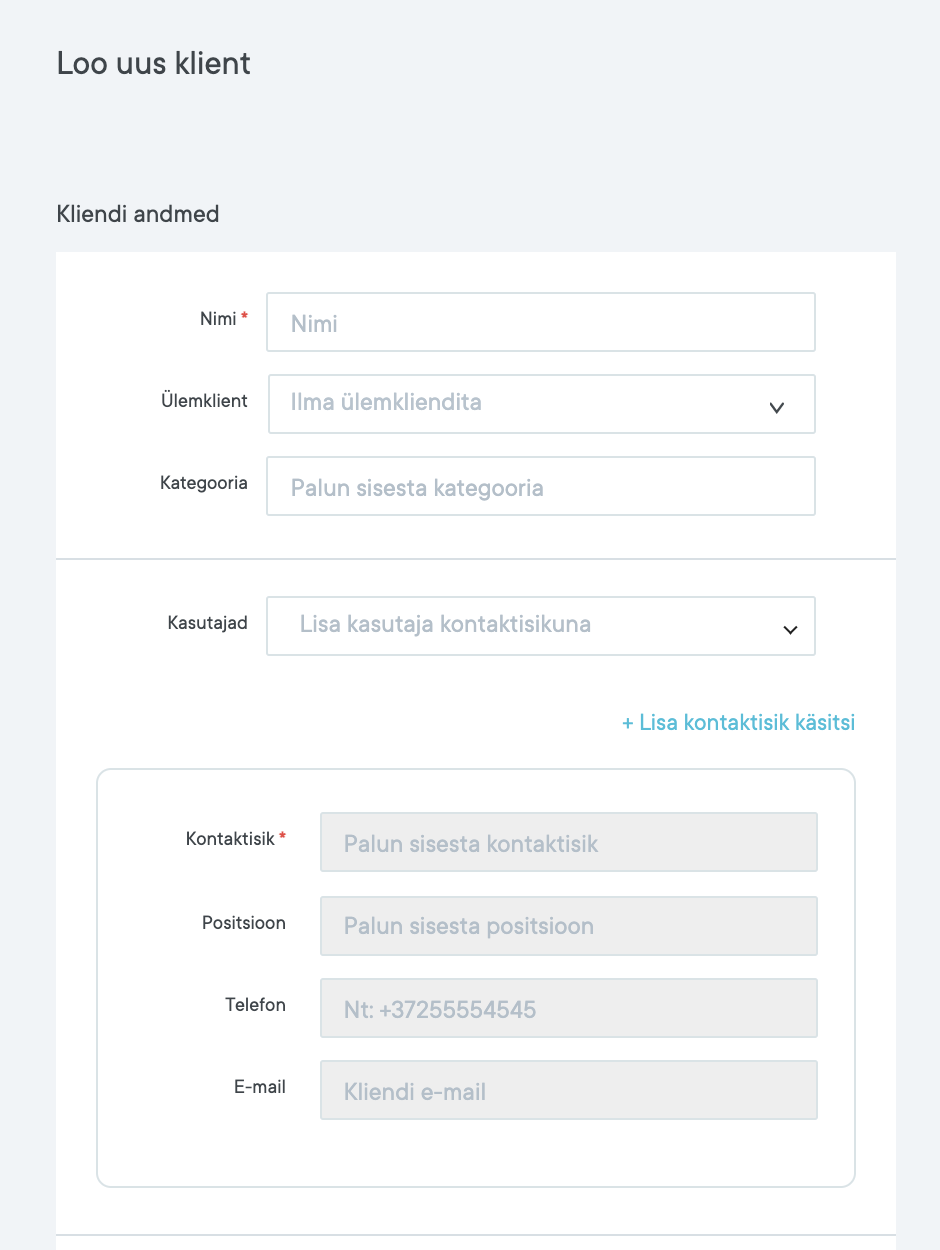Select the Positsioon input field

(568, 926)
